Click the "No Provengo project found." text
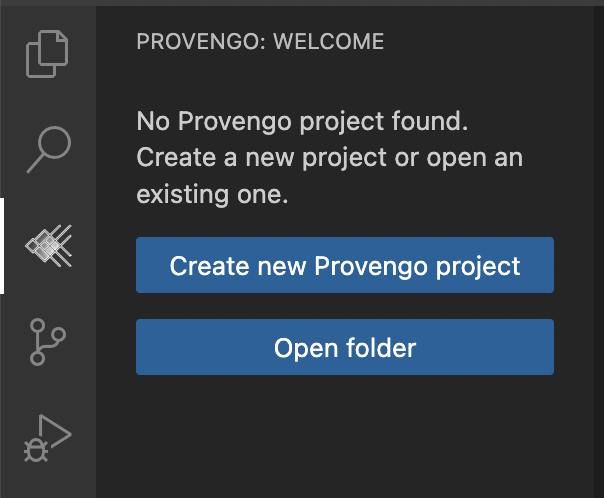This screenshot has width=604, height=498. pyautogui.click(x=302, y=123)
